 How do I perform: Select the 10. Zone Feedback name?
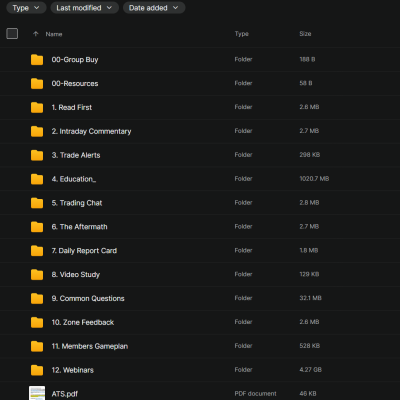[x=83, y=322]
